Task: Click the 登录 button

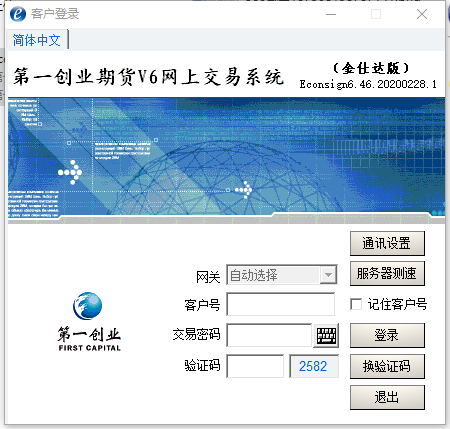Action: click(x=387, y=335)
